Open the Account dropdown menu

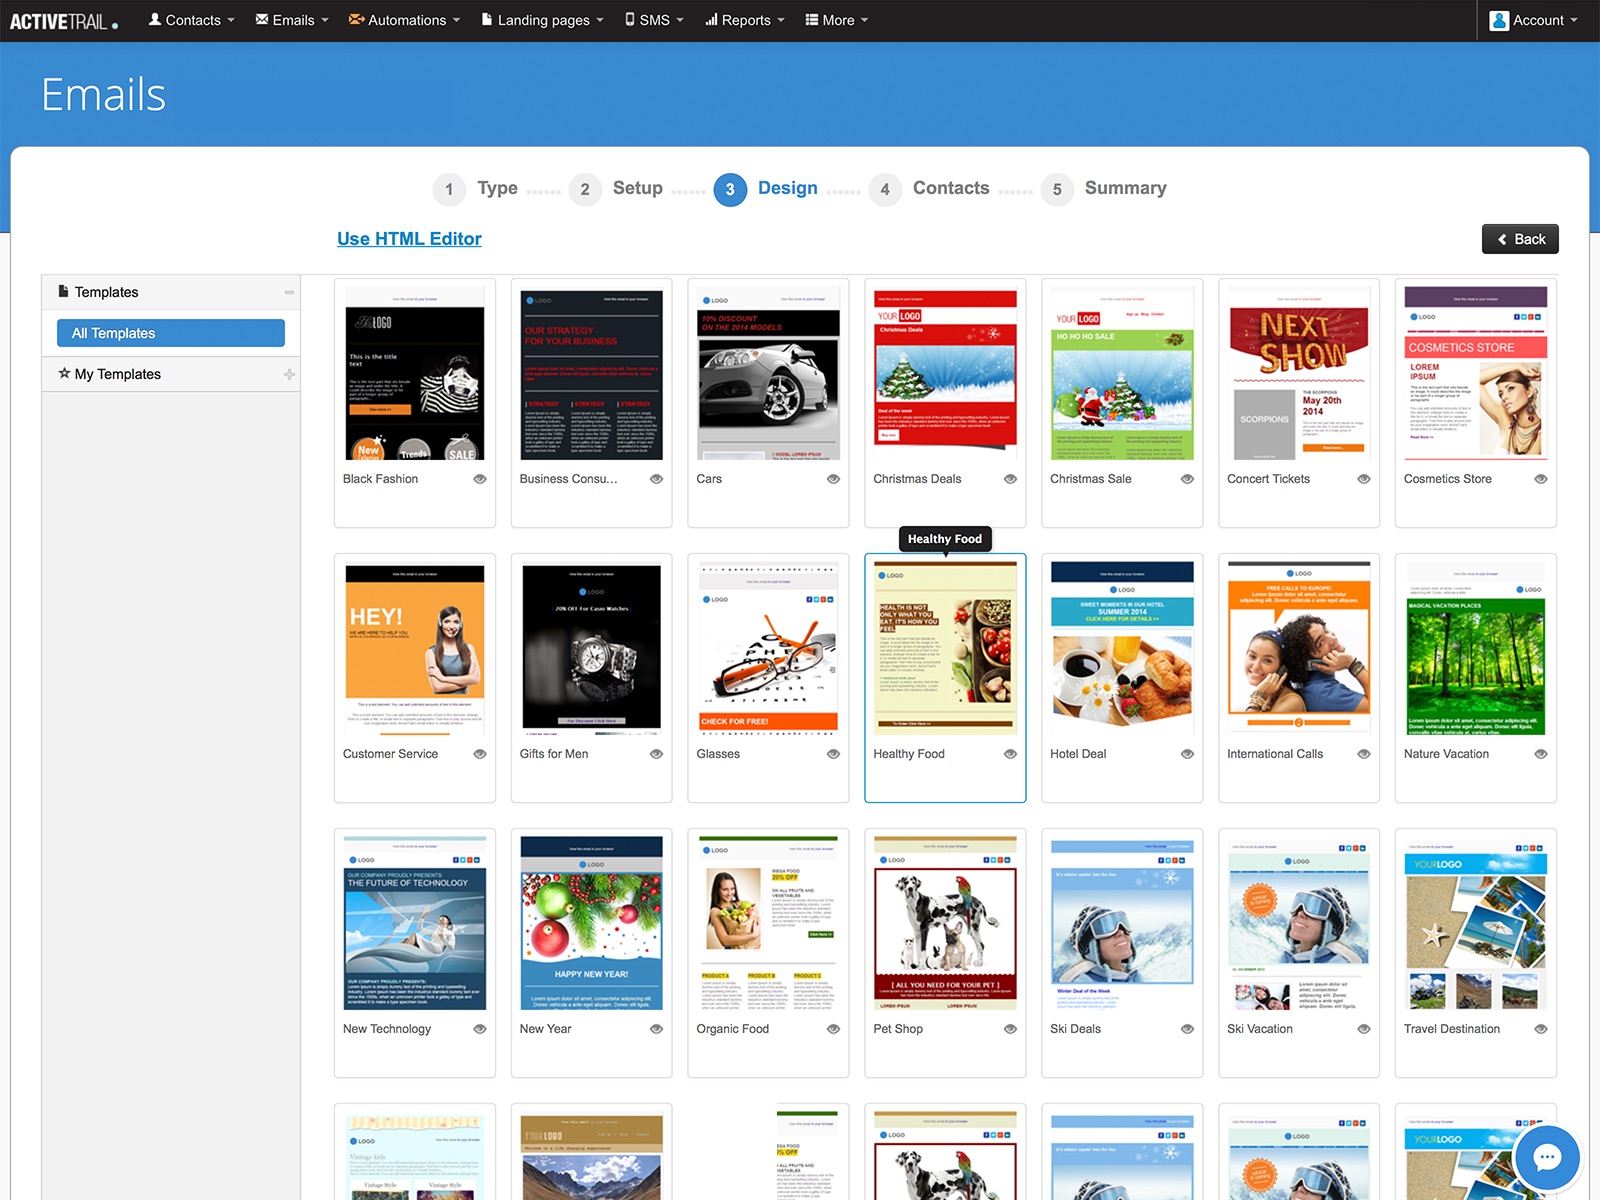click(1533, 20)
